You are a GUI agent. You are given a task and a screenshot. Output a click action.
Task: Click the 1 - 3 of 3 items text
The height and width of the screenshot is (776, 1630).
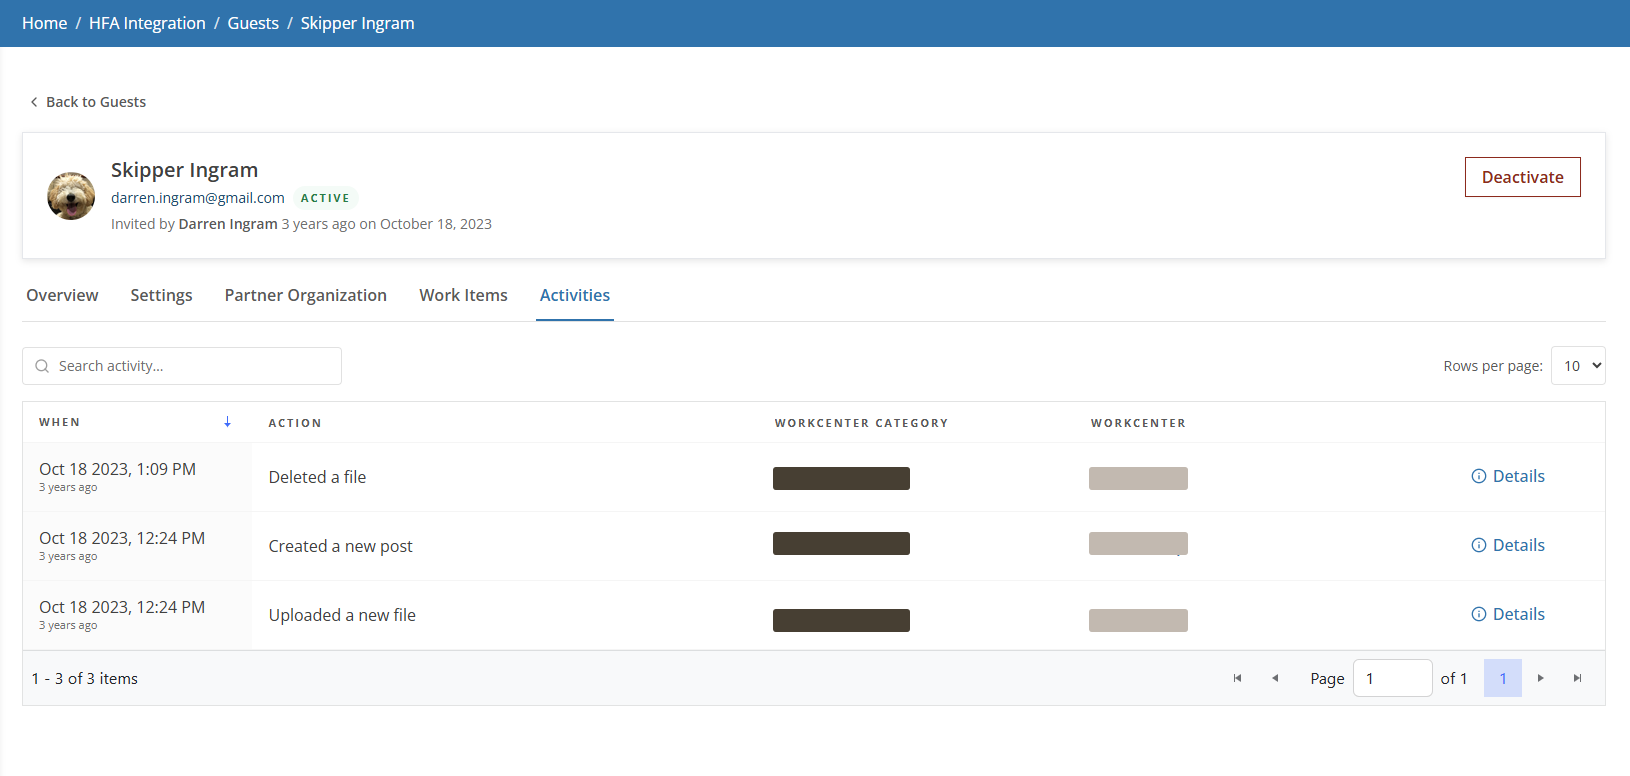pyautogui.click(x=85, y=678)
